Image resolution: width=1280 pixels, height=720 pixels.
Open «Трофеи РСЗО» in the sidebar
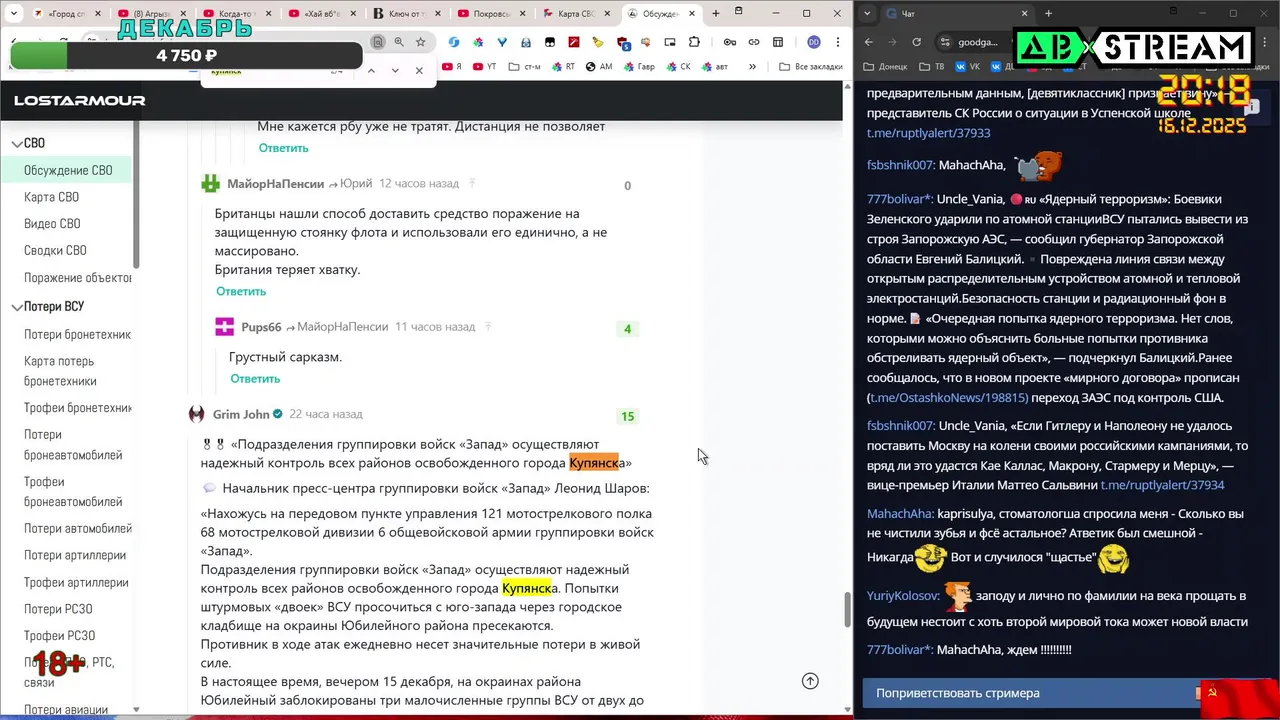[59, 636]
